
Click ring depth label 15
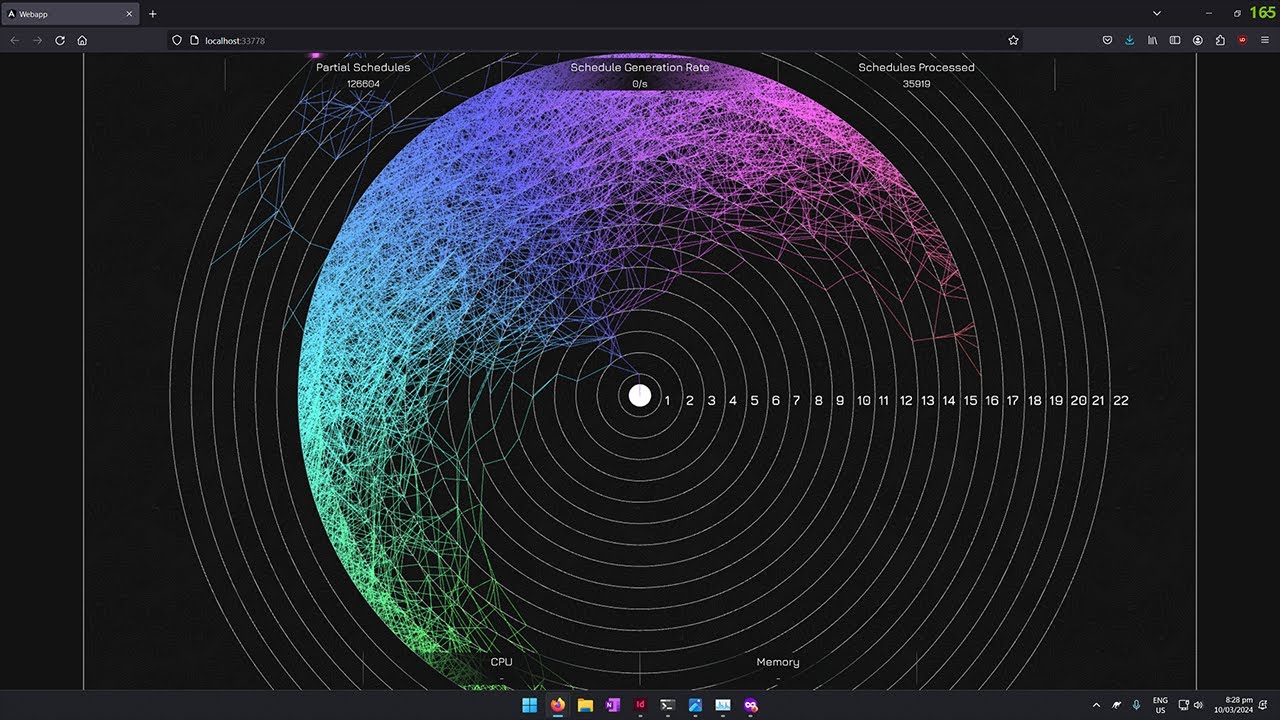[970, 400]
